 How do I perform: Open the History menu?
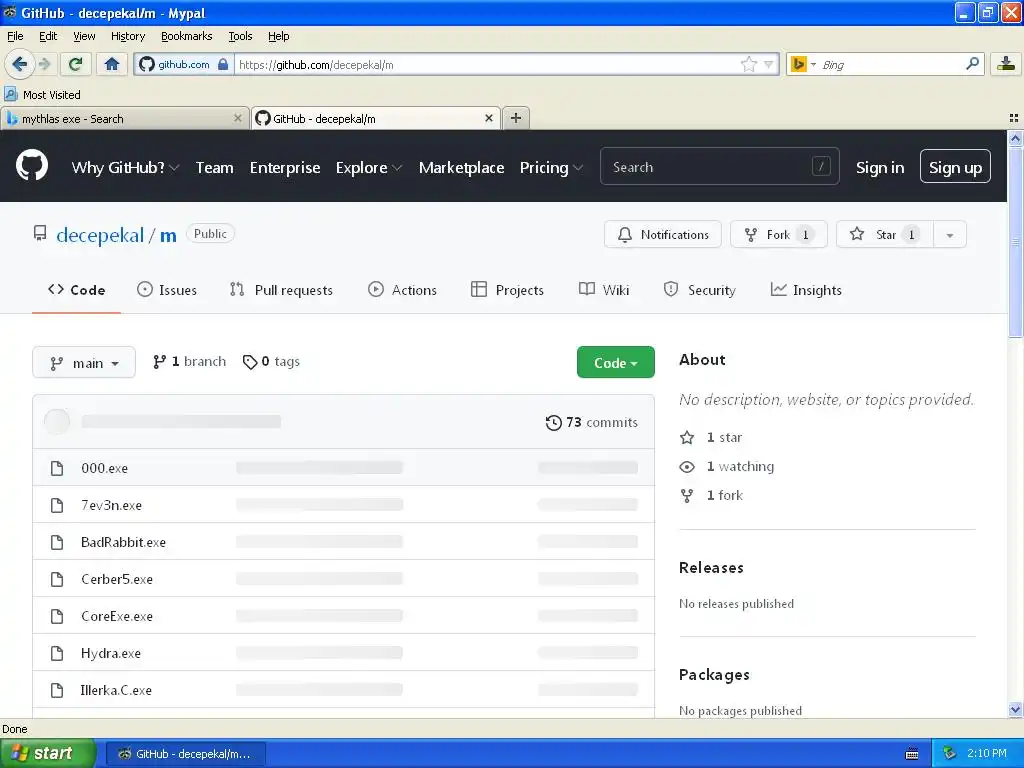[128, 36]
